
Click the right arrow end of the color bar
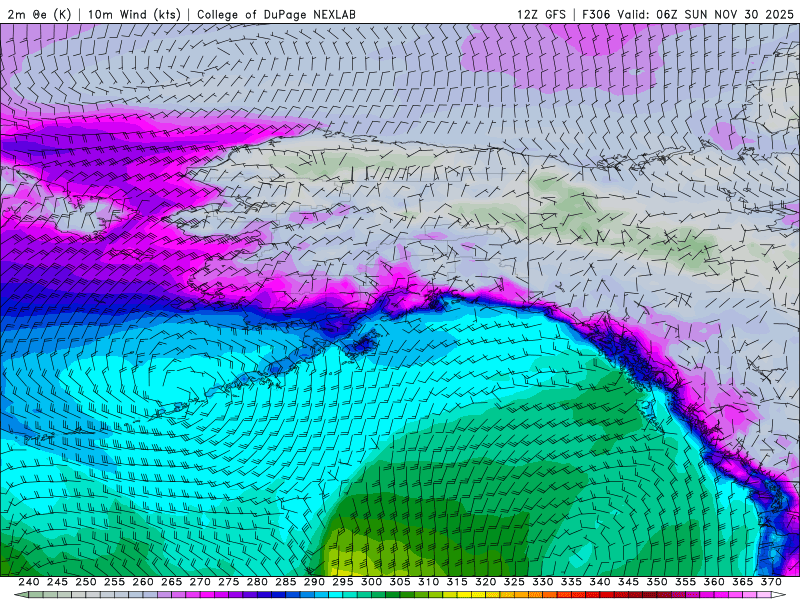(779, 595)
